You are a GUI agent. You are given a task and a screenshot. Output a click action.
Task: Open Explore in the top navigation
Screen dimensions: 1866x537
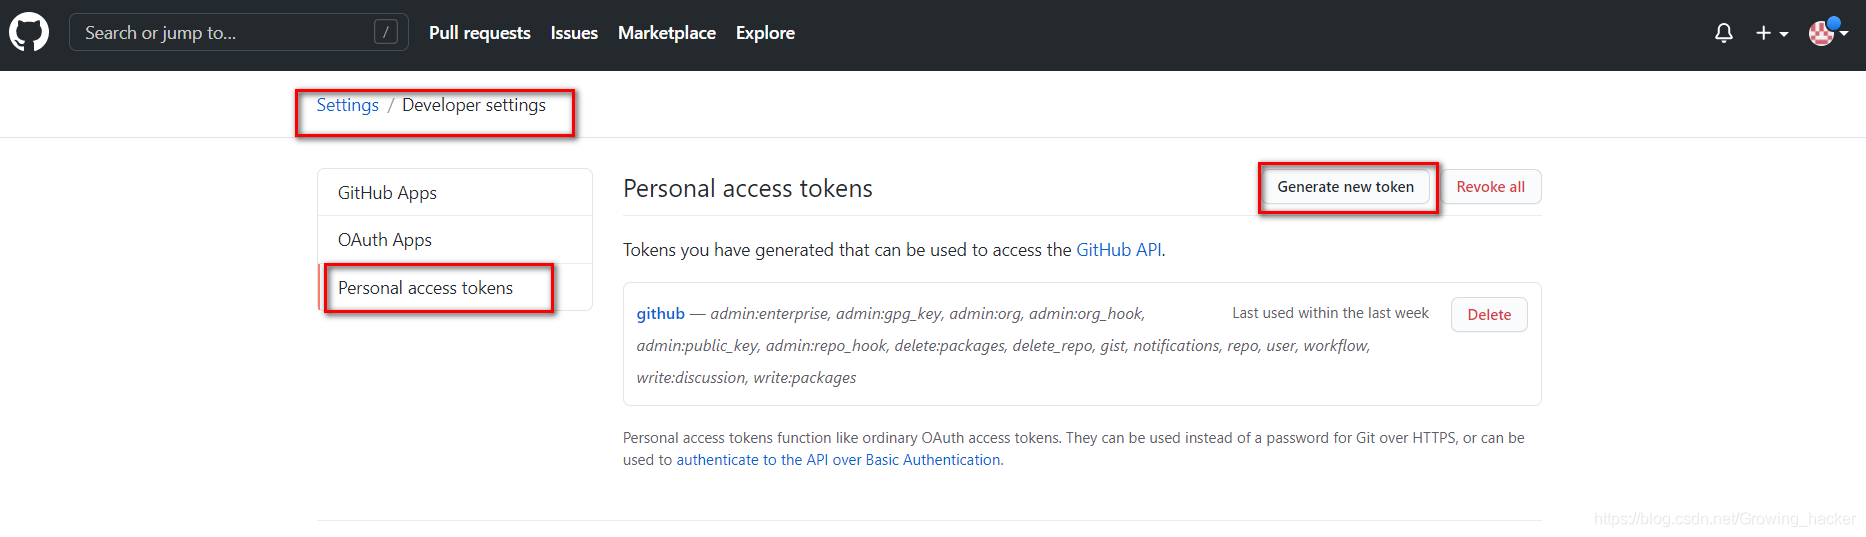coord(765,33)
